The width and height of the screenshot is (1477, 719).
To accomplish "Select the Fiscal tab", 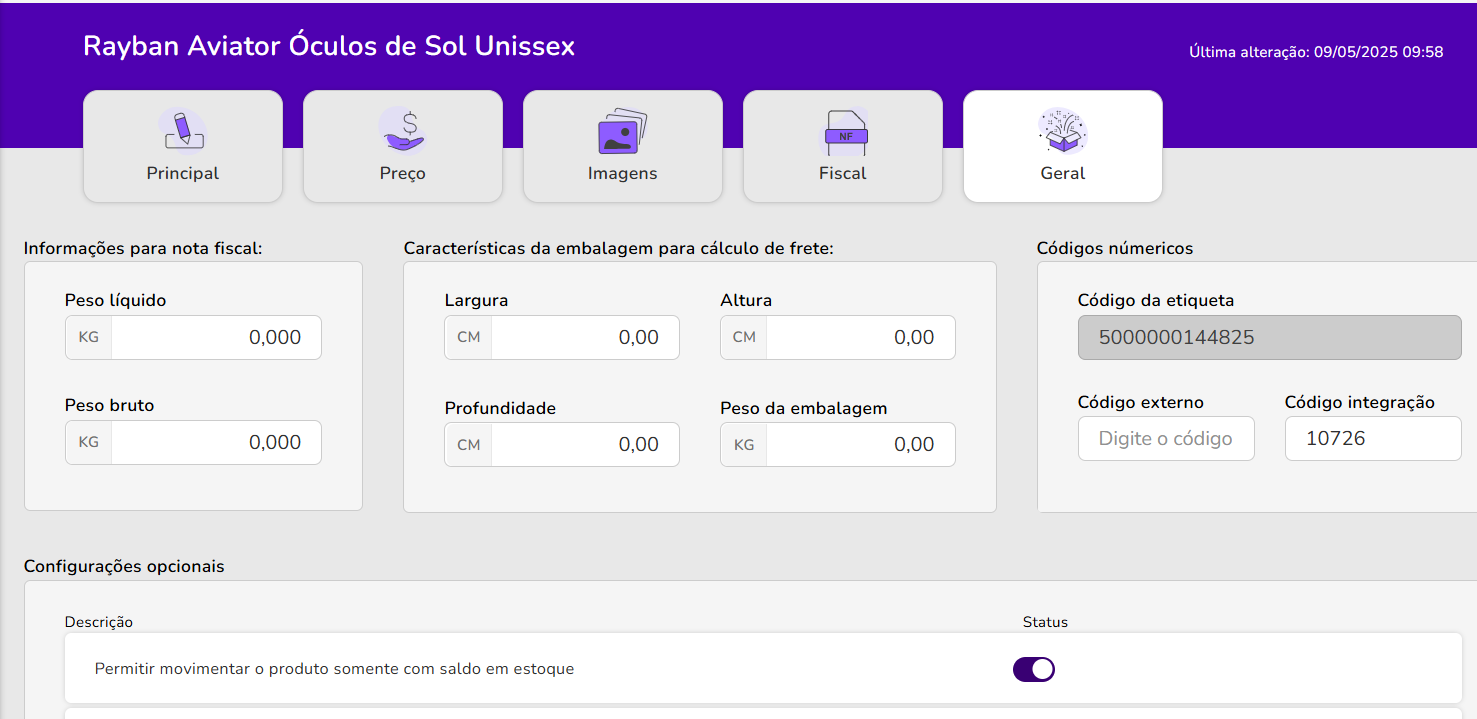I will click(843, 147).
